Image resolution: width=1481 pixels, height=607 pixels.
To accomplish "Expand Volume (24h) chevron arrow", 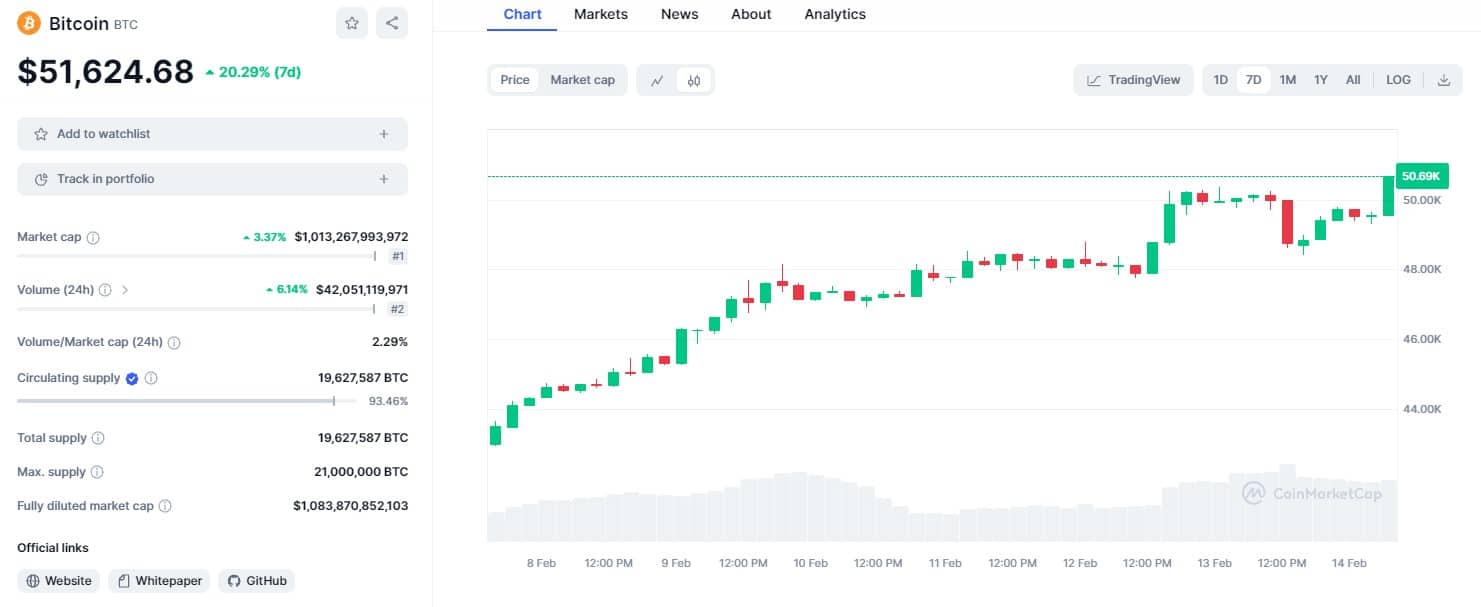I will tap(125, 290).
